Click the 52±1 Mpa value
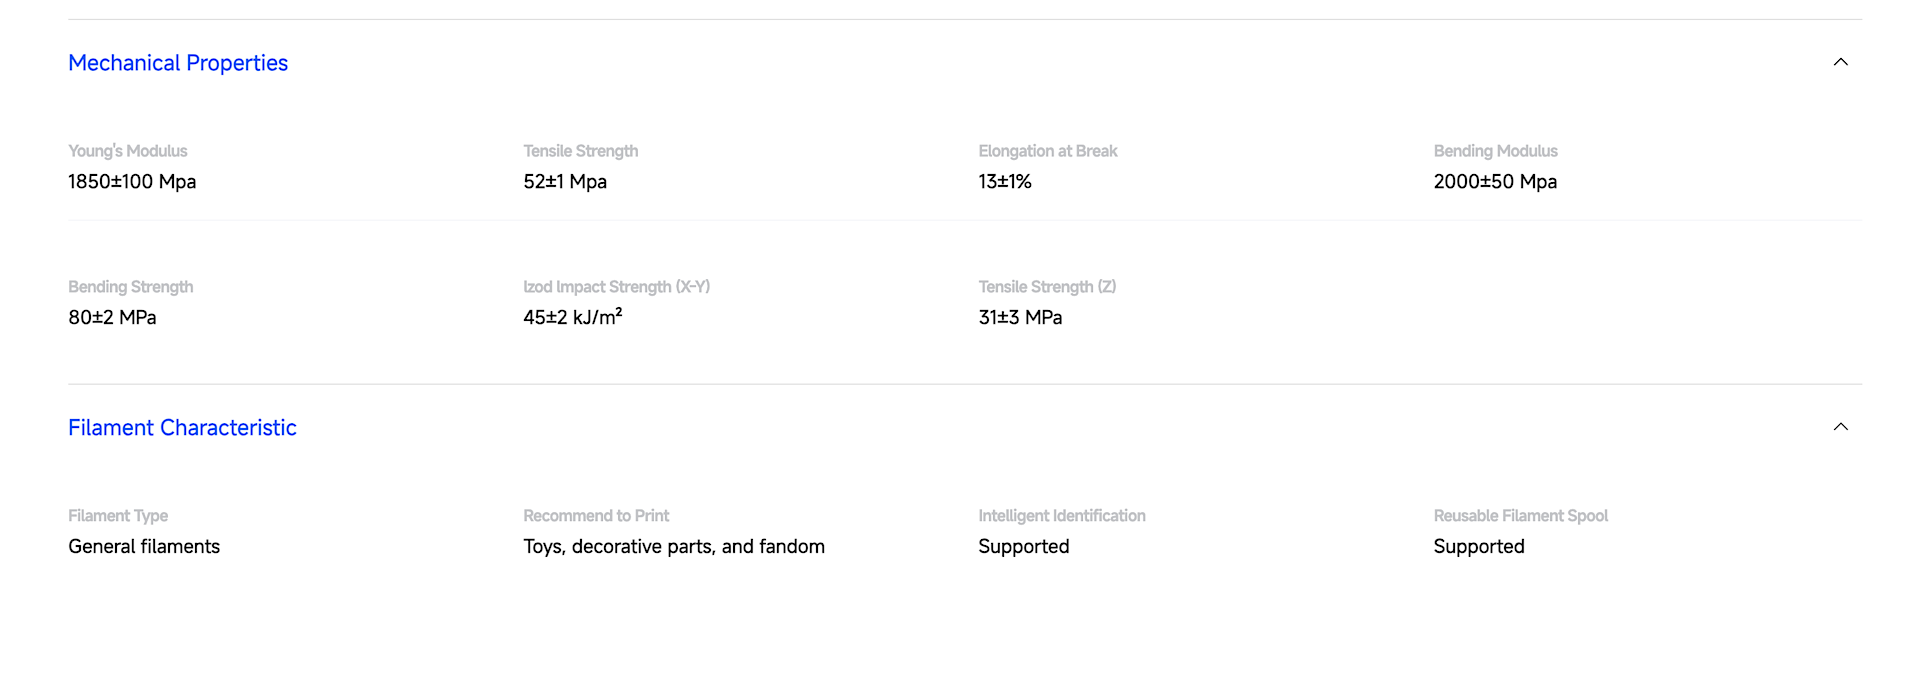 pos(565,182)
